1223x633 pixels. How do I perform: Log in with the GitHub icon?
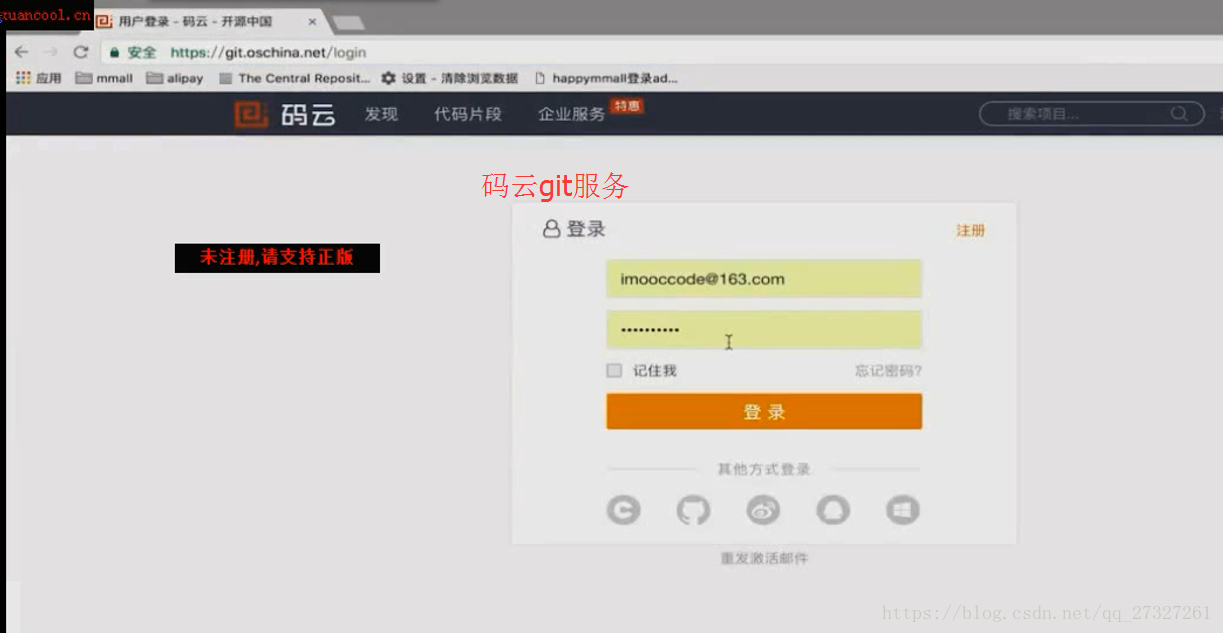693,510
